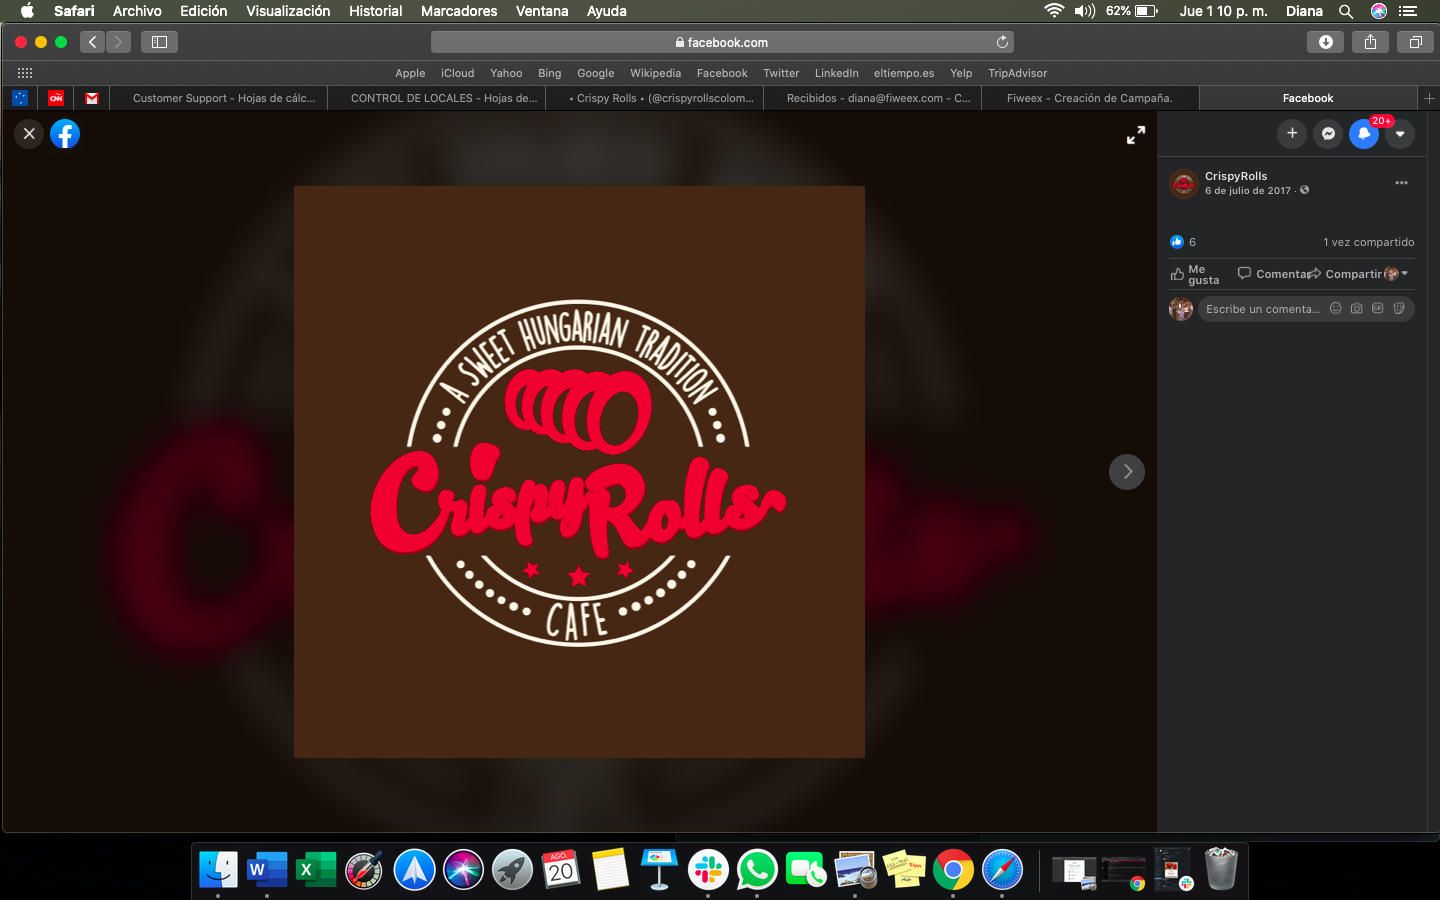
Task: Add a sticker to the comment
Action: coord(1399,308)
